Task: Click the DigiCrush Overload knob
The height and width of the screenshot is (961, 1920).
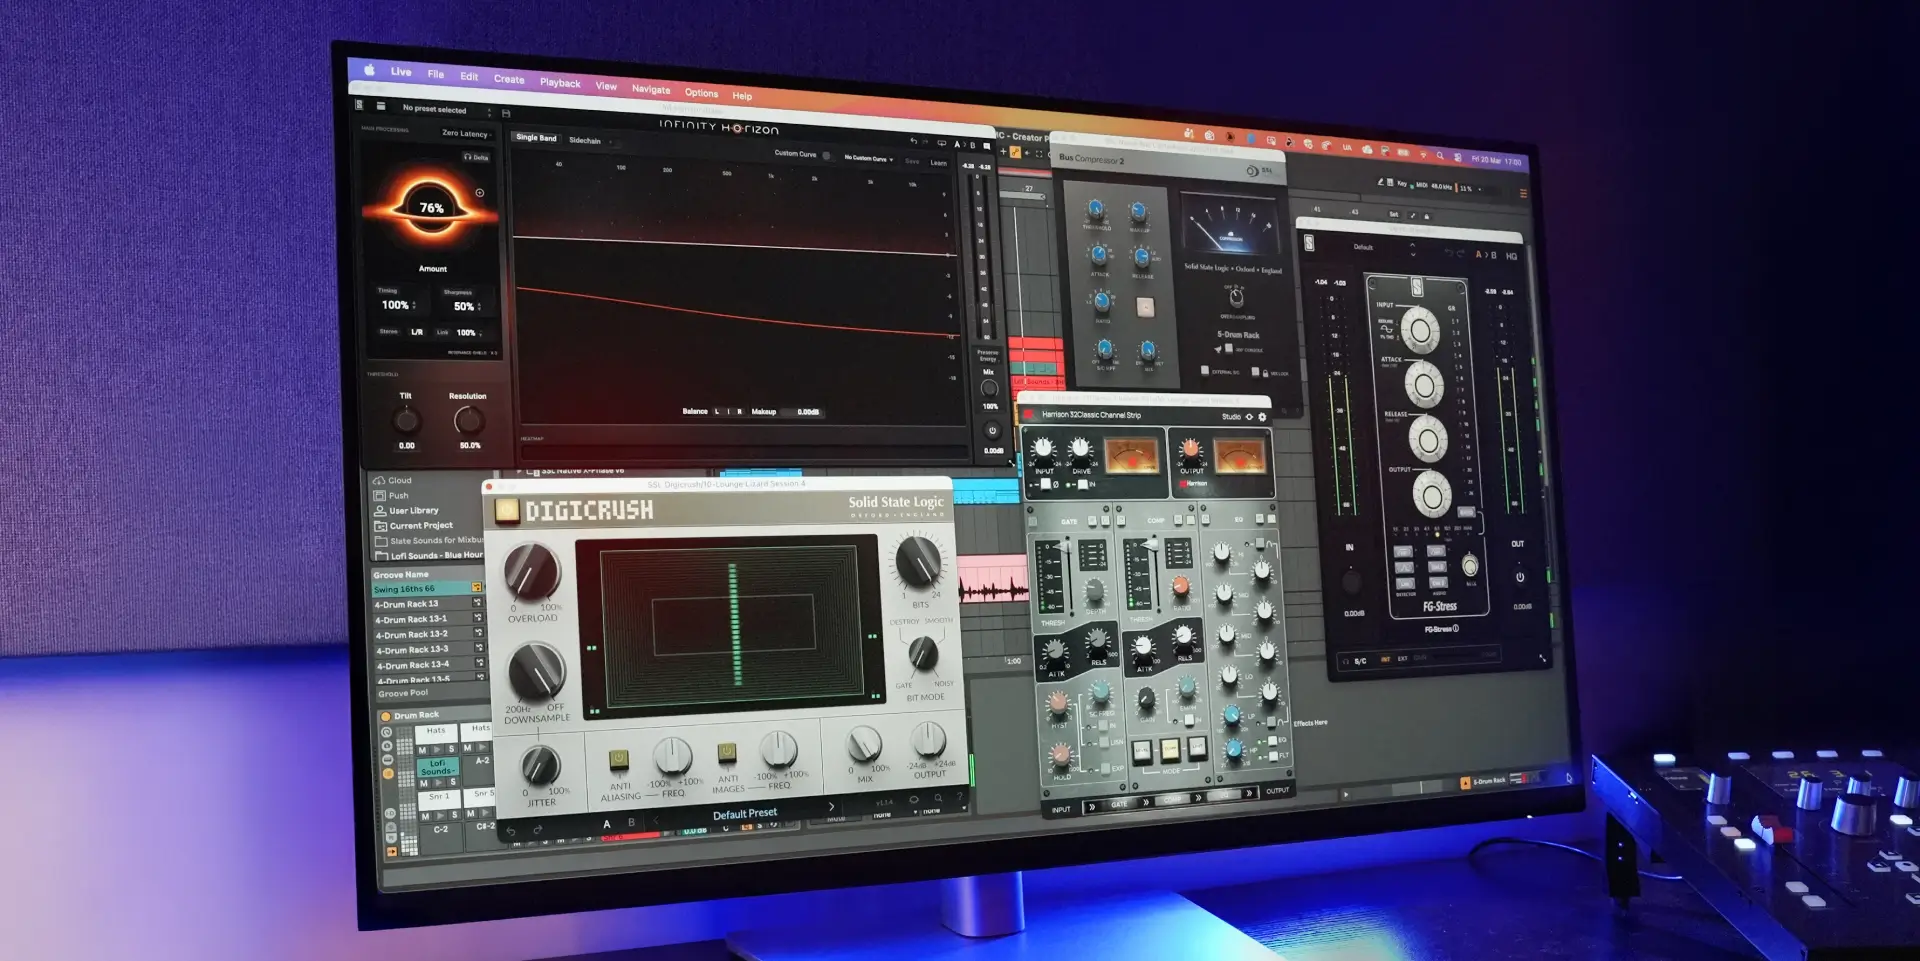Action: click(532, 570)
